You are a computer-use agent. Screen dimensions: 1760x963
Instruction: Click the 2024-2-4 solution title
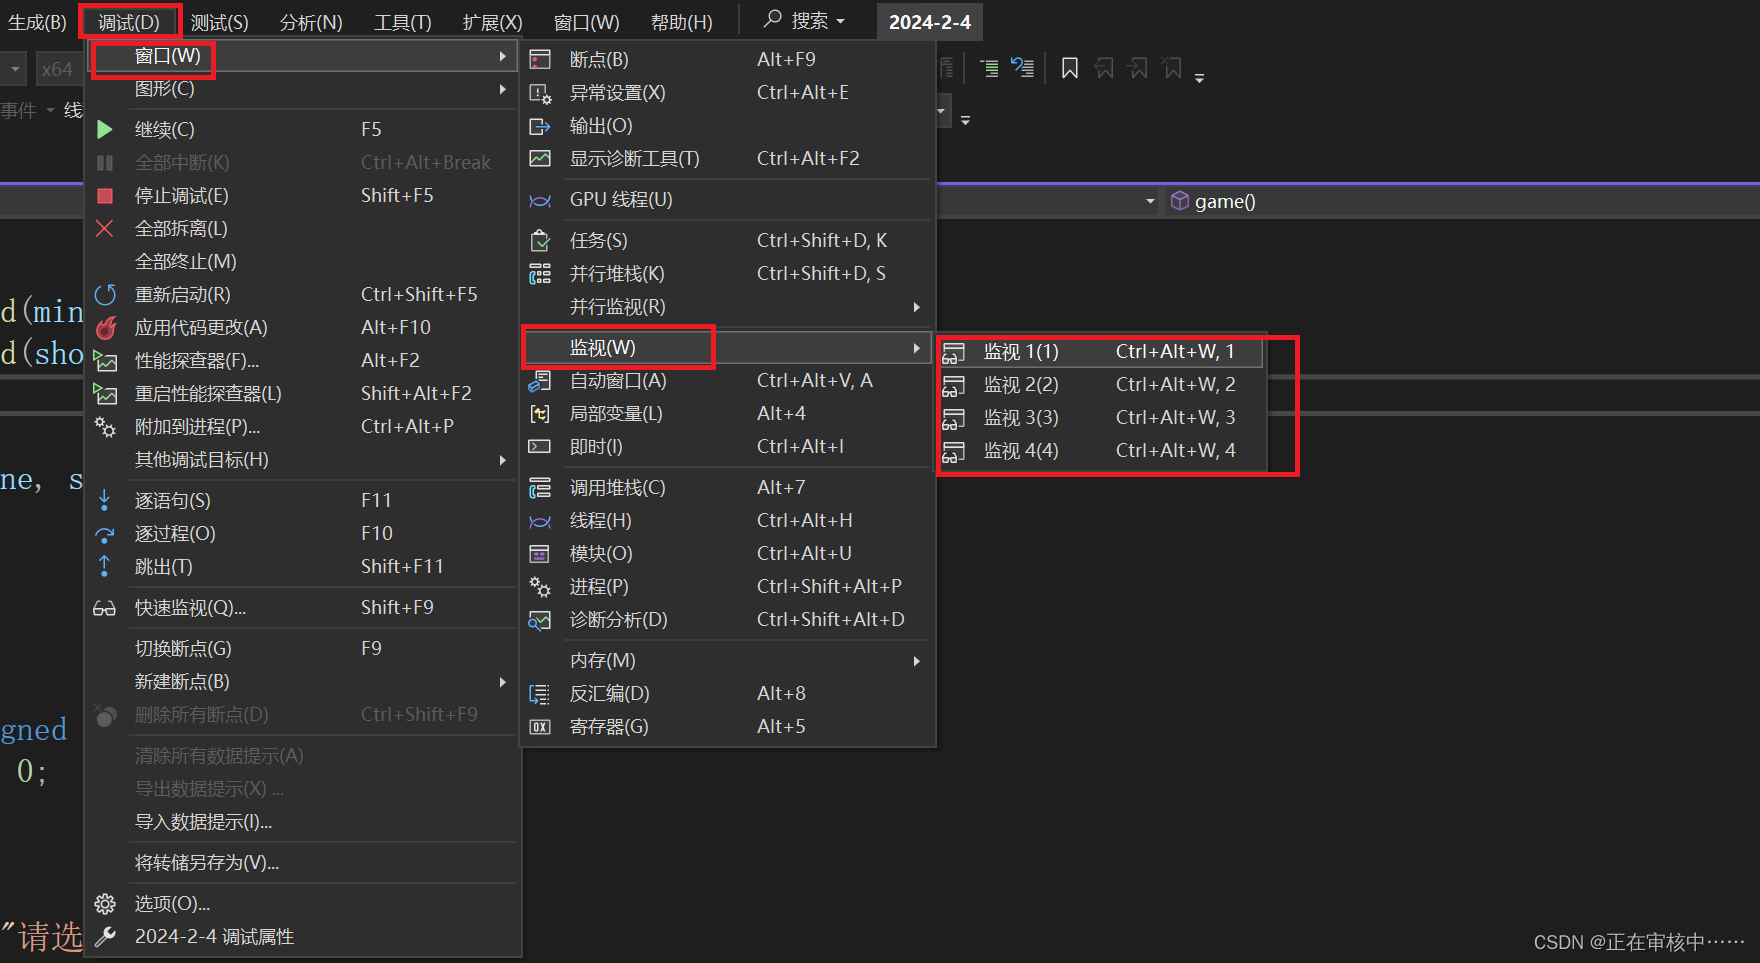930,22
